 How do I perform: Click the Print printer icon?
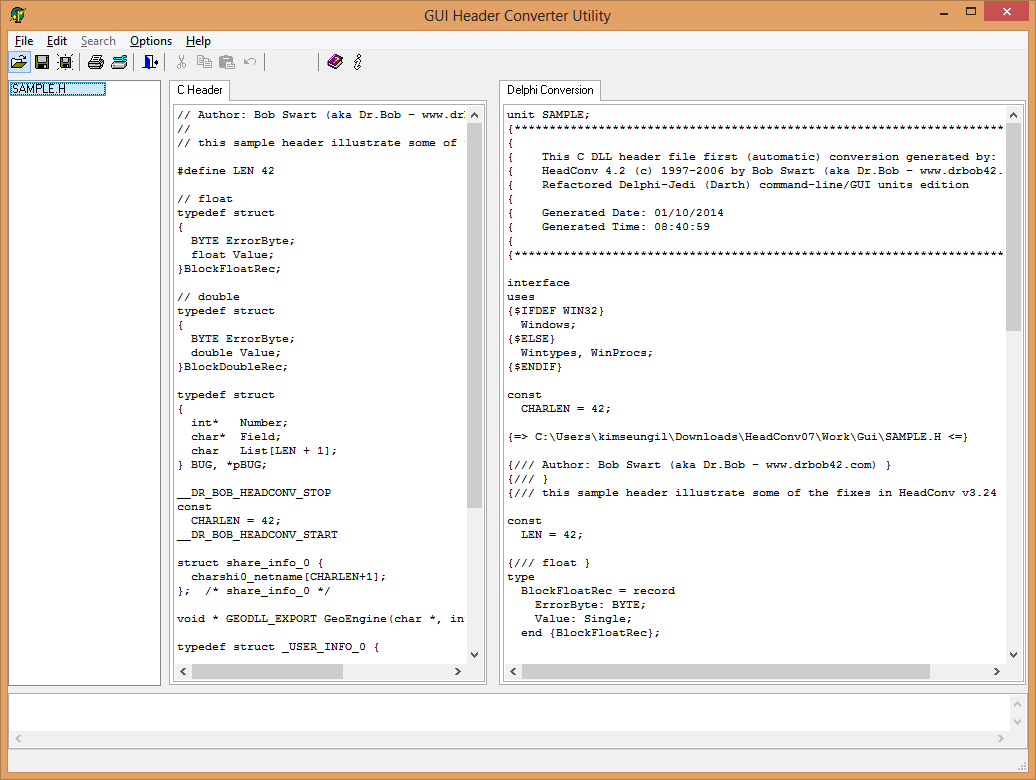96,62
